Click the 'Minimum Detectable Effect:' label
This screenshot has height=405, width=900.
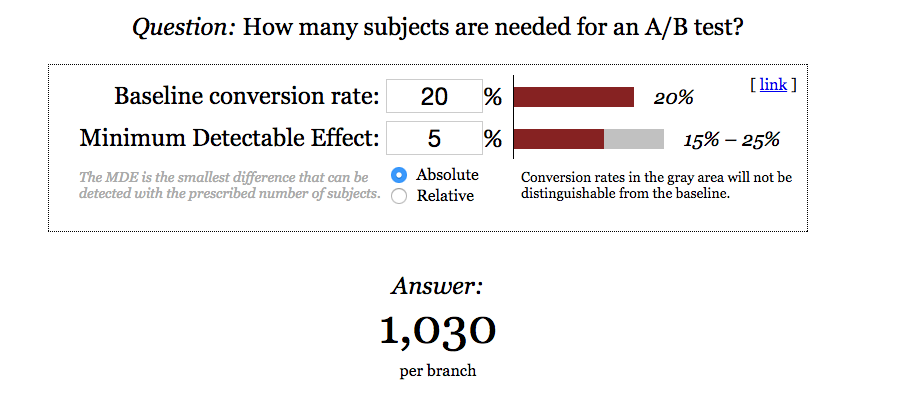[230, 138]
